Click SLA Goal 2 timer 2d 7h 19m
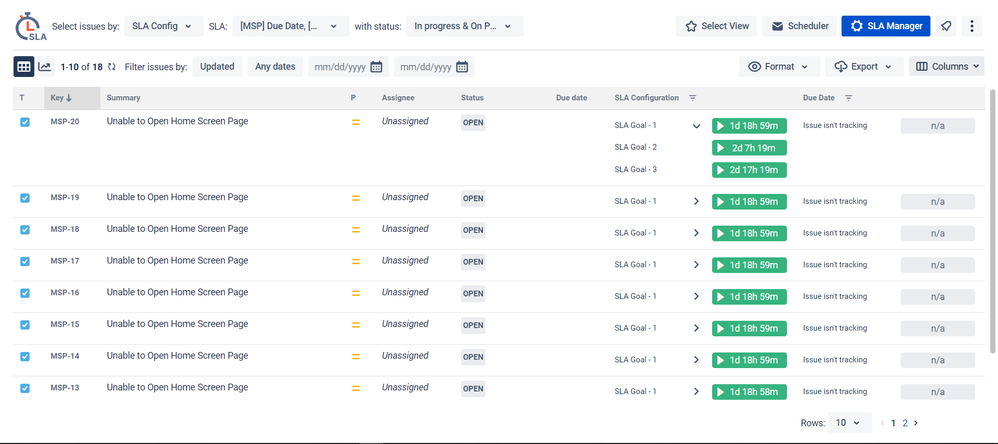This screenshot has height=444, width=998. tap(749, 148)
